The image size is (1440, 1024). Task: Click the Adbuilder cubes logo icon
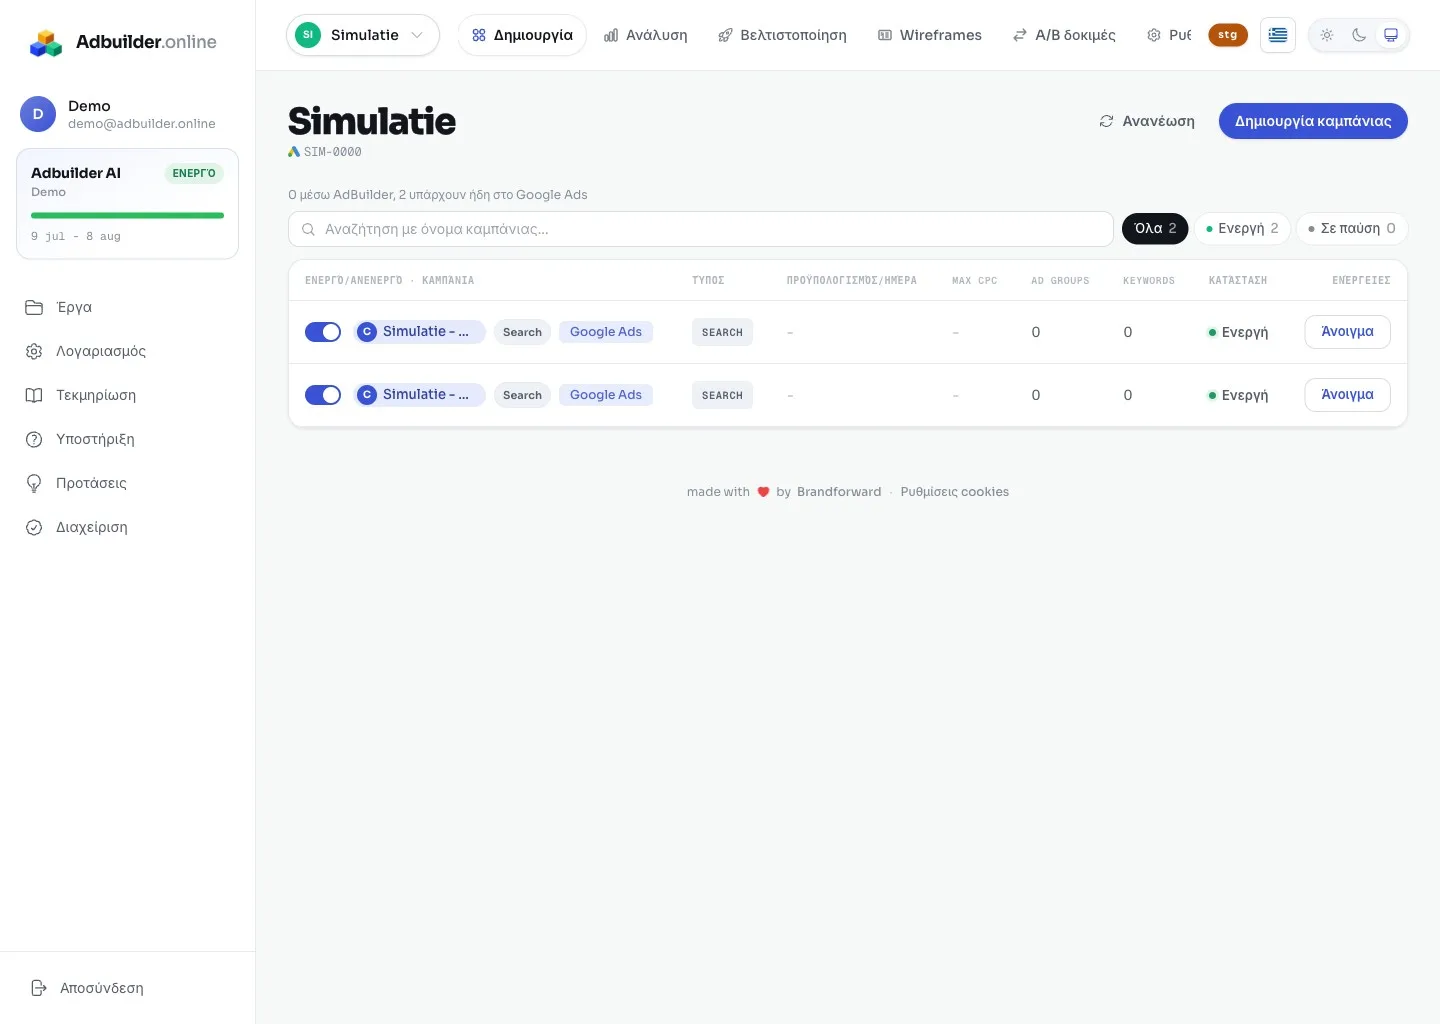pyautogui.click(x=46, y=43)
